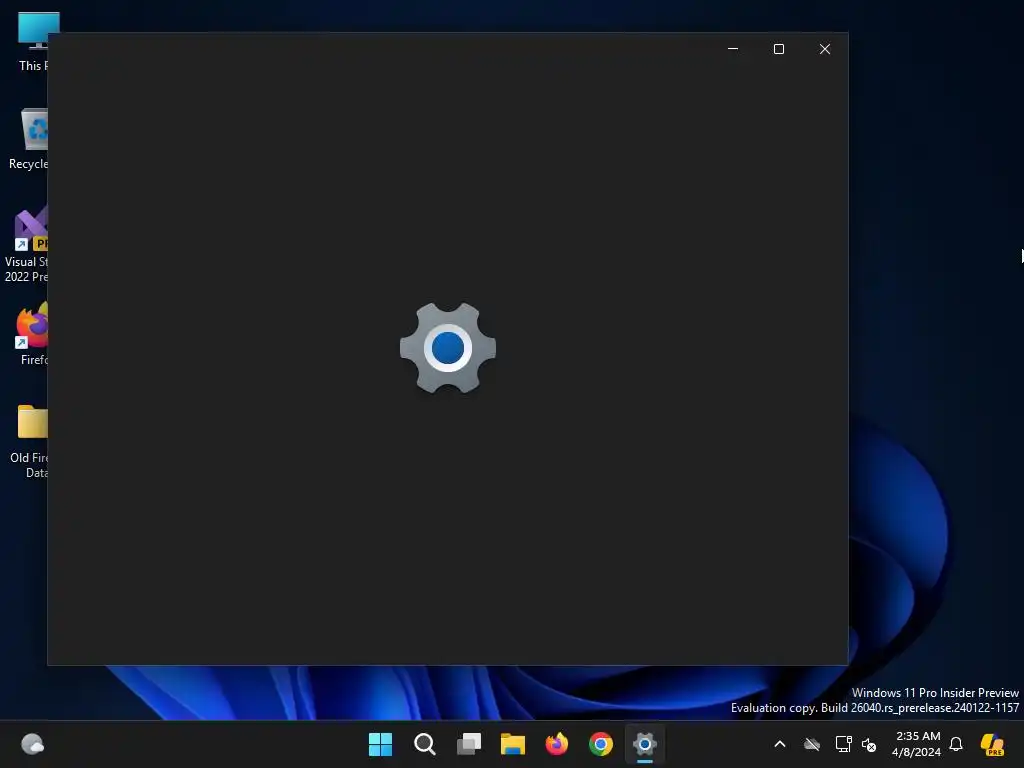Launch File Explorer from the taskbar
Image resolution: width=1024 pixels, height=768 pixels.
tap(513, 744)
